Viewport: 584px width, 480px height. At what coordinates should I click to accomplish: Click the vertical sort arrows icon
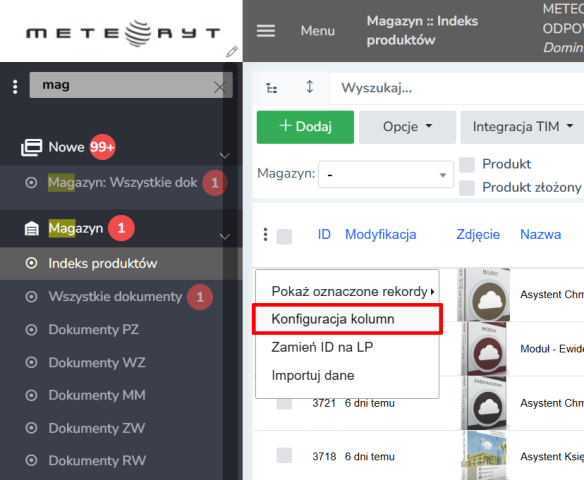[310, 87]
